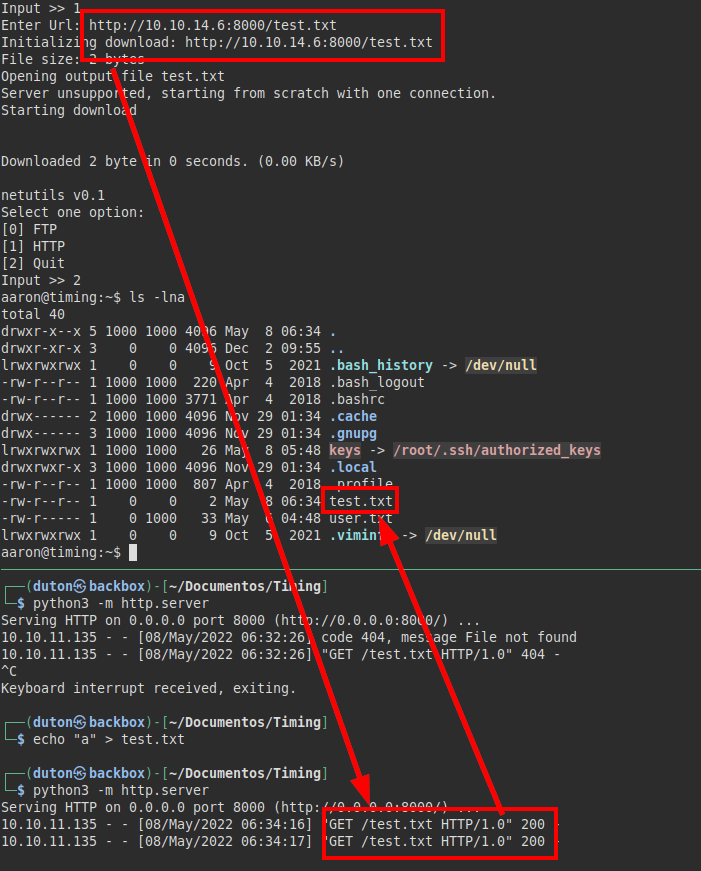Click the .cache directory name
The image size is (701, 871).
click(x=353, y=417)
